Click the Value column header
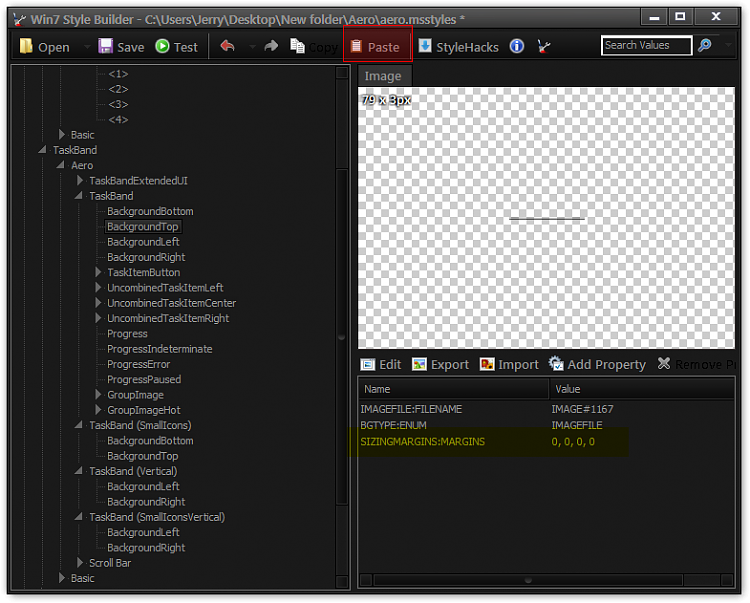Screen dimensions: 750x603 pos(641,389)
